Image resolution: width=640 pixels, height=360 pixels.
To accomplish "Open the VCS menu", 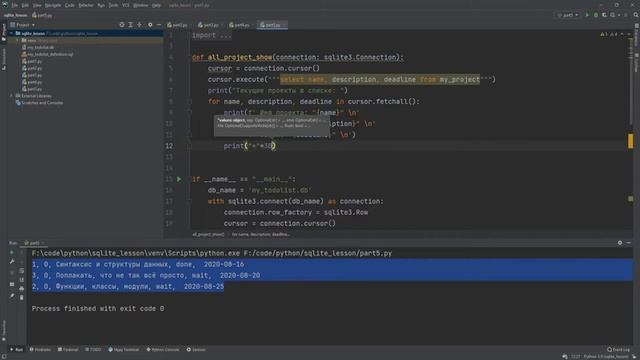I will [126, 5].
